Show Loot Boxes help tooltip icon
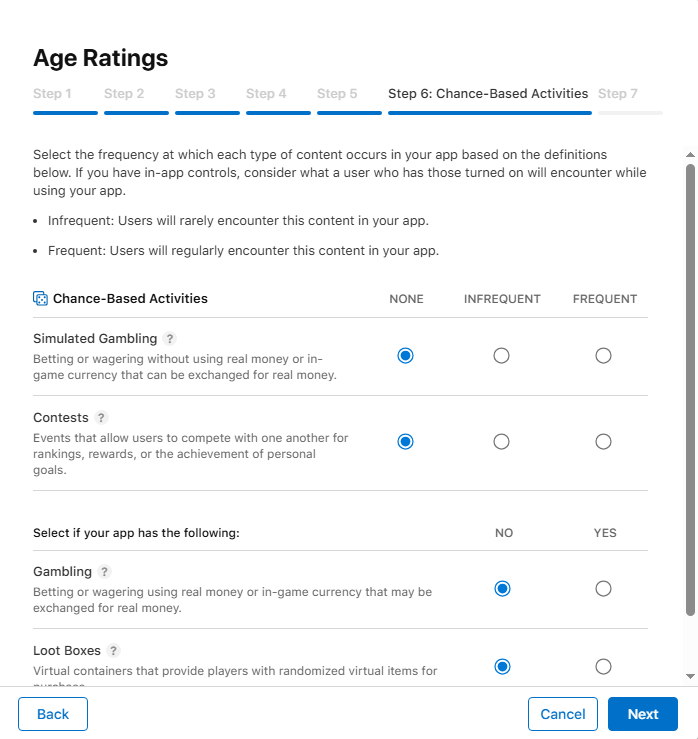 [x=113, y=651]
